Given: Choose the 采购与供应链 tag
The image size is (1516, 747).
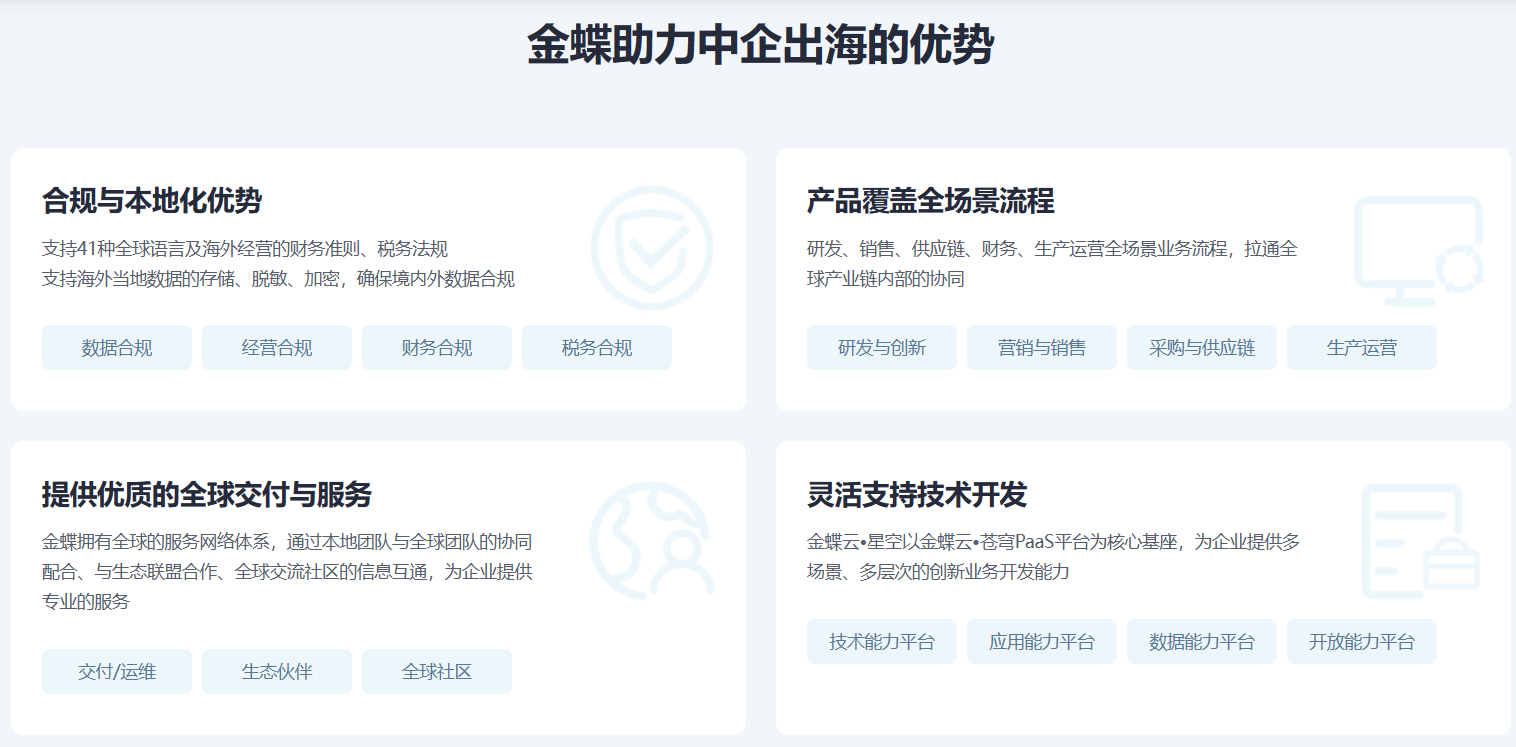Looking at the screenshot, I should click(1202, 348).
